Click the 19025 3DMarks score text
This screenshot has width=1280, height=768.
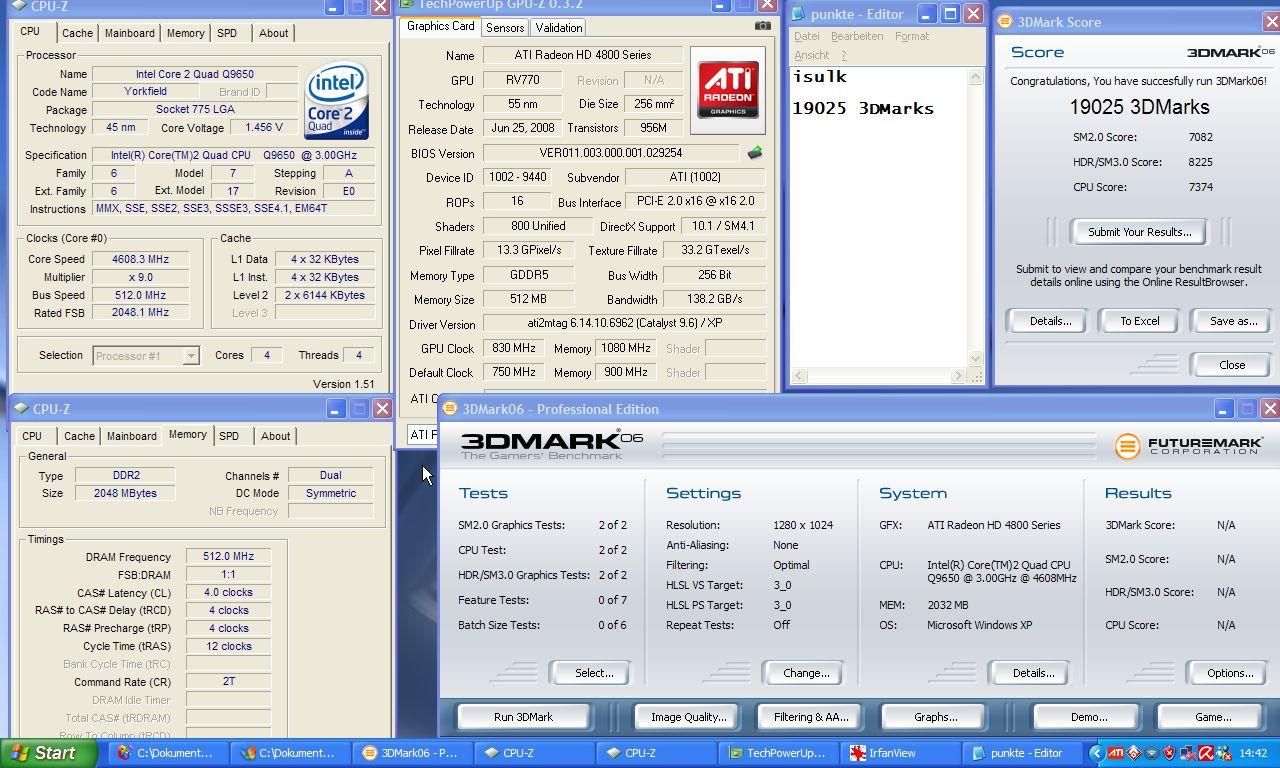pyautogui.click(x=1139, y=107)
